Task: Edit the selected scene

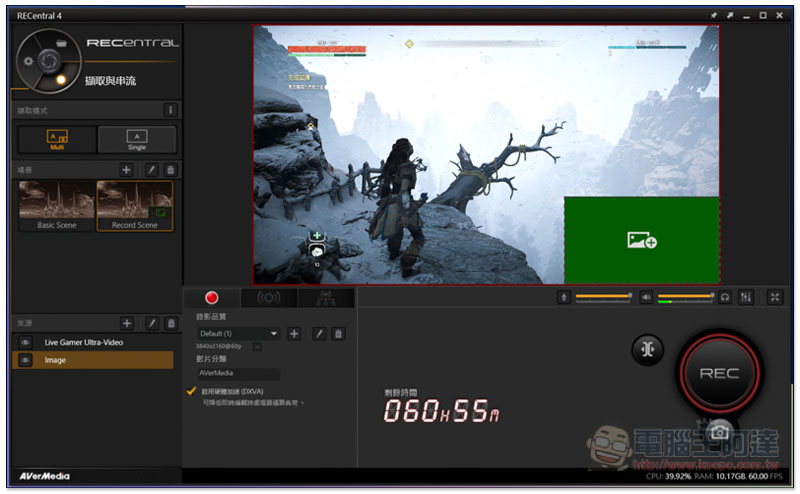Action: [152, 169]
